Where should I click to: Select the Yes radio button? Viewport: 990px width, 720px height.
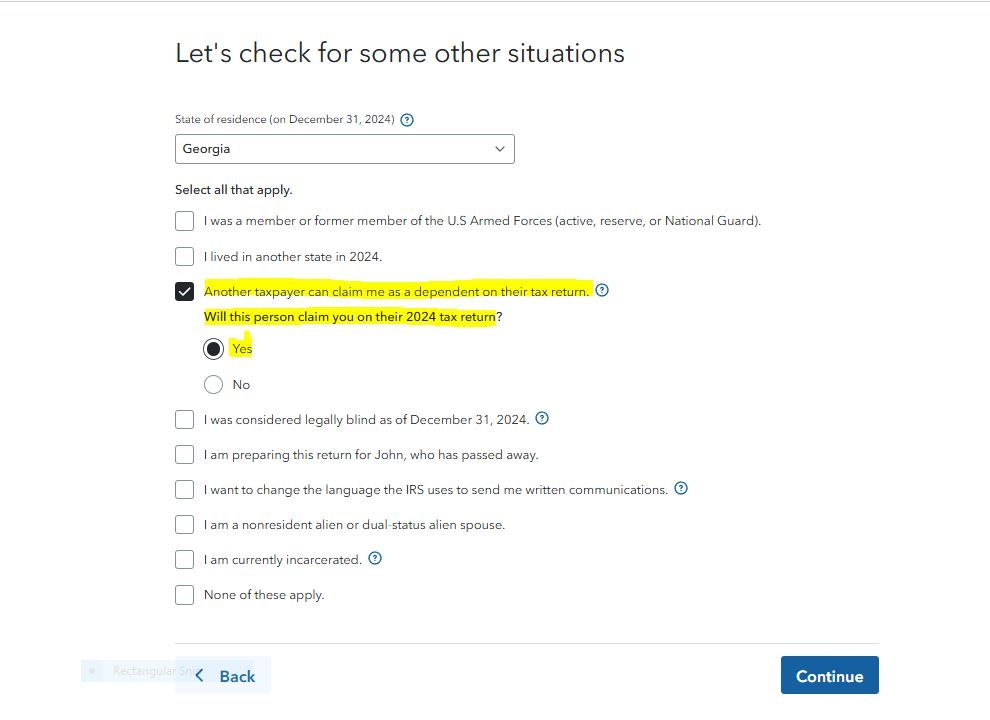[x=213, y=349]
